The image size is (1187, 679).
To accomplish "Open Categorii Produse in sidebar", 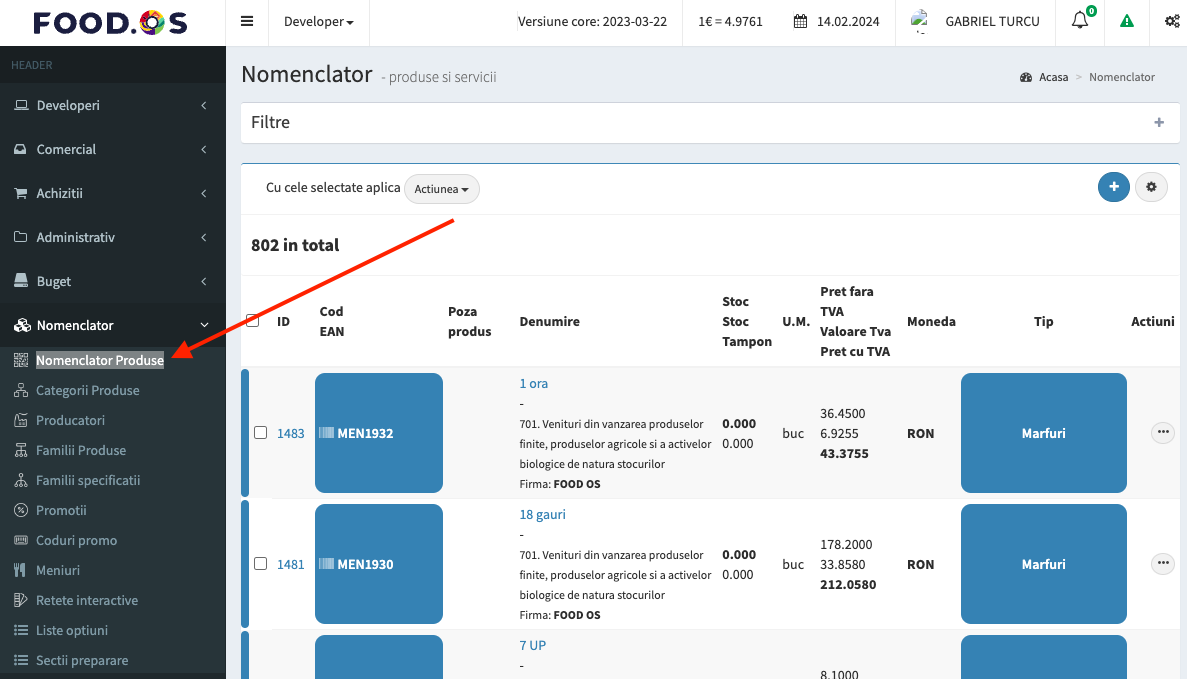I will pos(88,391).
